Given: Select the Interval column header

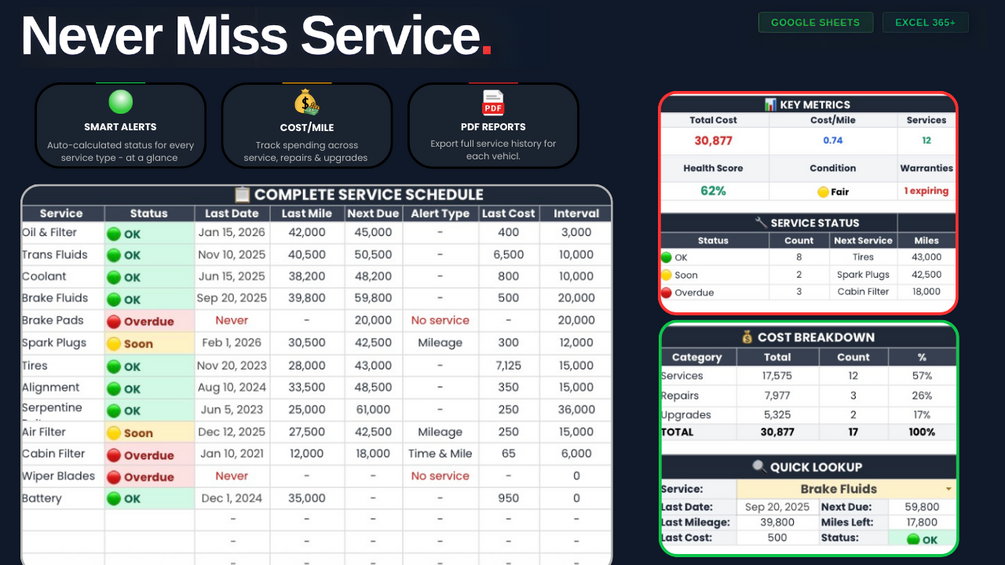Looking at the screenshot, I should [576, 213].
